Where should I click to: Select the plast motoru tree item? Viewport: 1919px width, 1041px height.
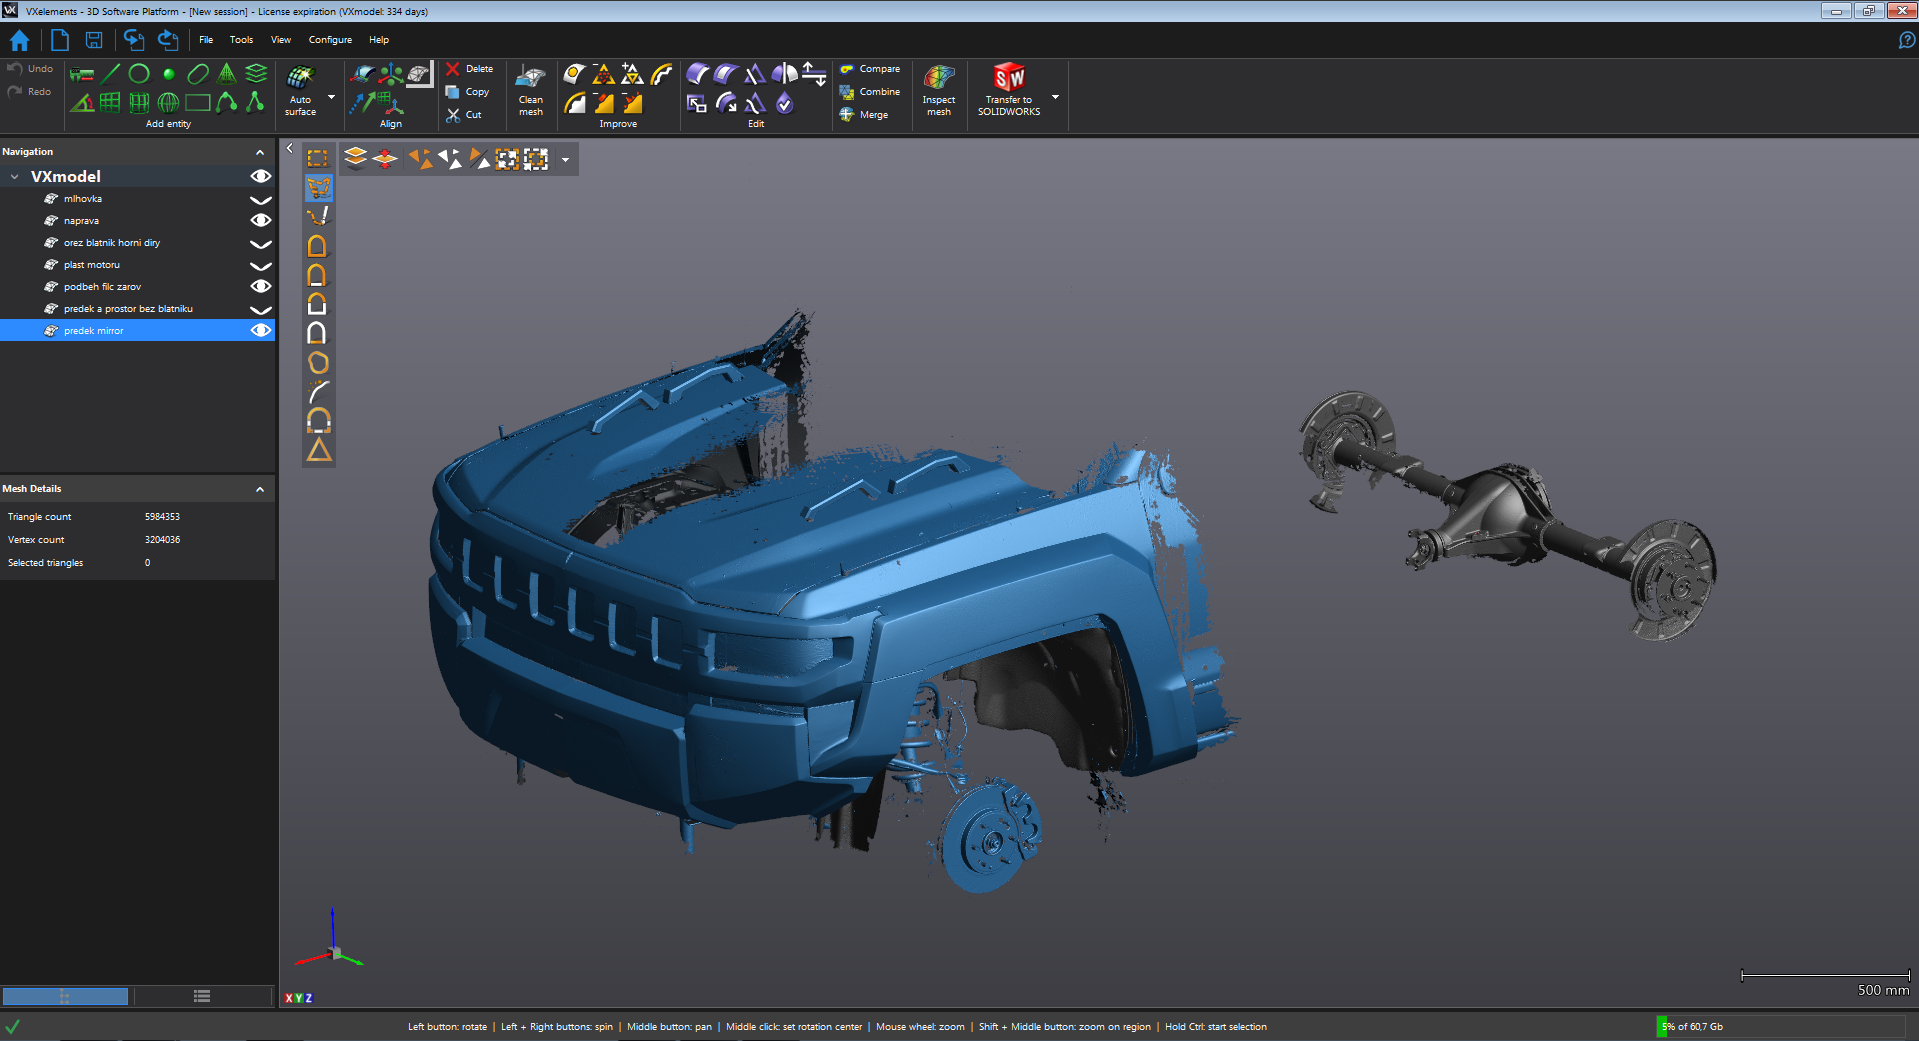click(92, 265)
